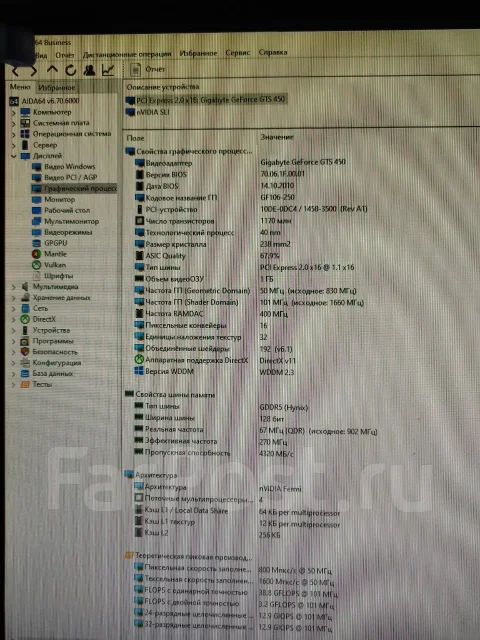Select the nVIDIA SLI device entry
Image resolution: width=480 pixels, height=640 pixels.
tap(148, 112)
